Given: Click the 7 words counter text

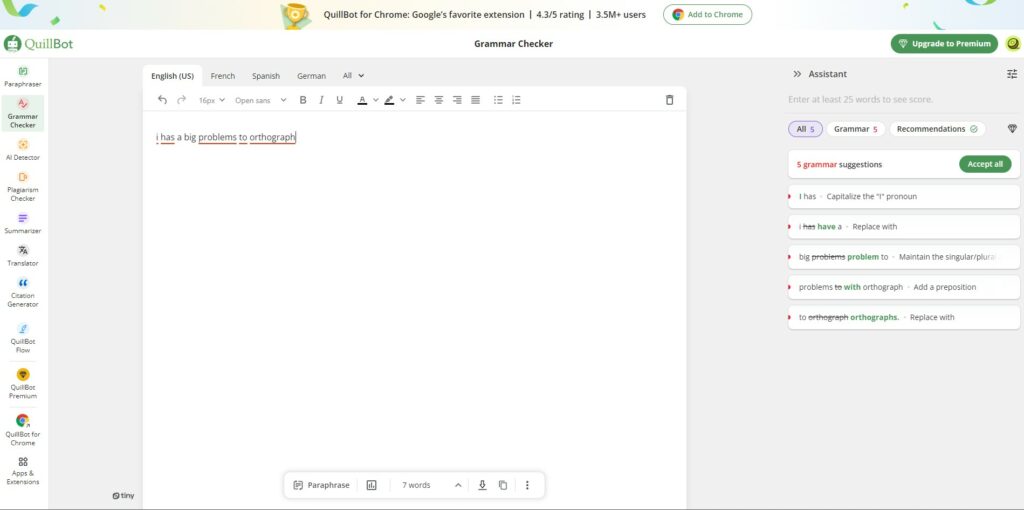Looking at the screenshot, I should click(x=416, y=485).
